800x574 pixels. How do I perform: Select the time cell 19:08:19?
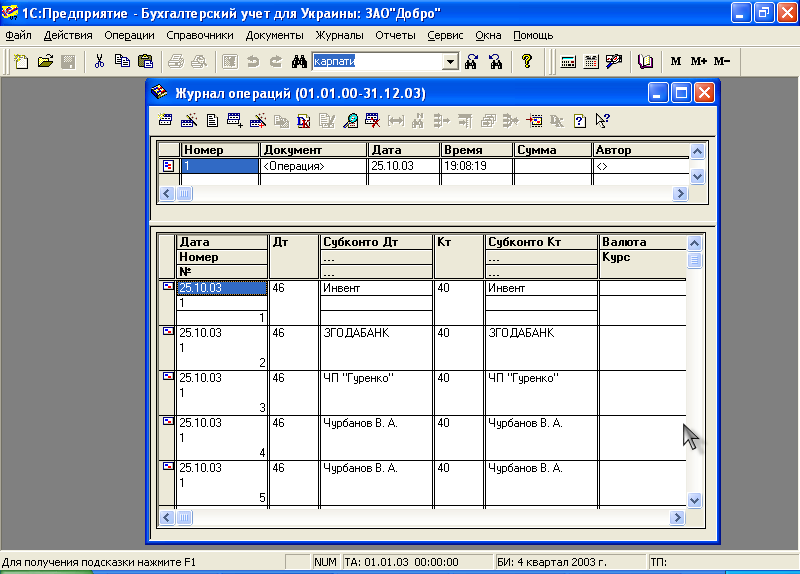coord(476,166)
